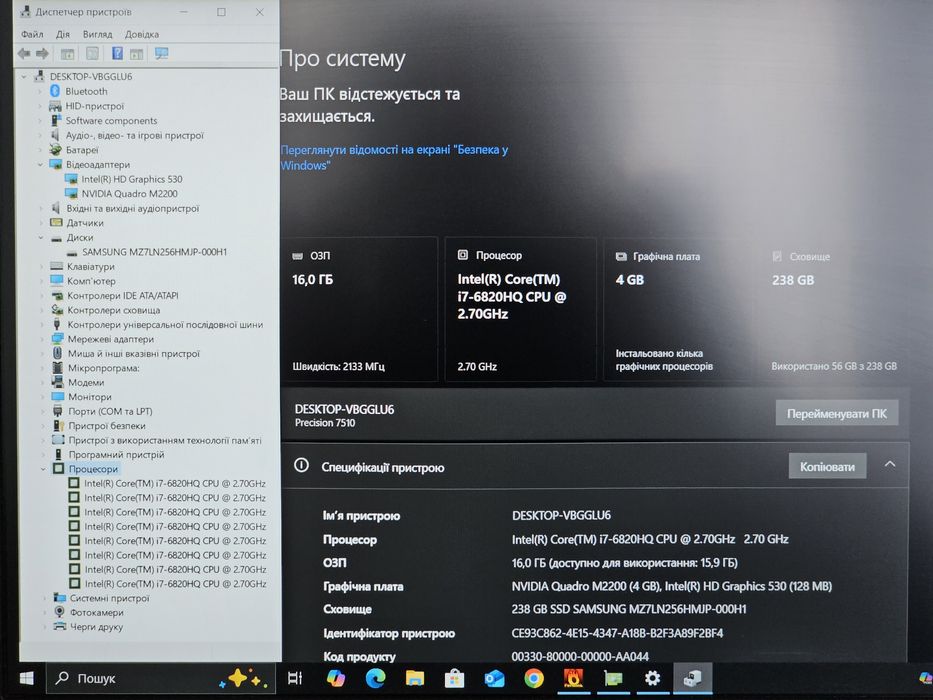Open Task View from the taskbar

click(x=295, y=678)
